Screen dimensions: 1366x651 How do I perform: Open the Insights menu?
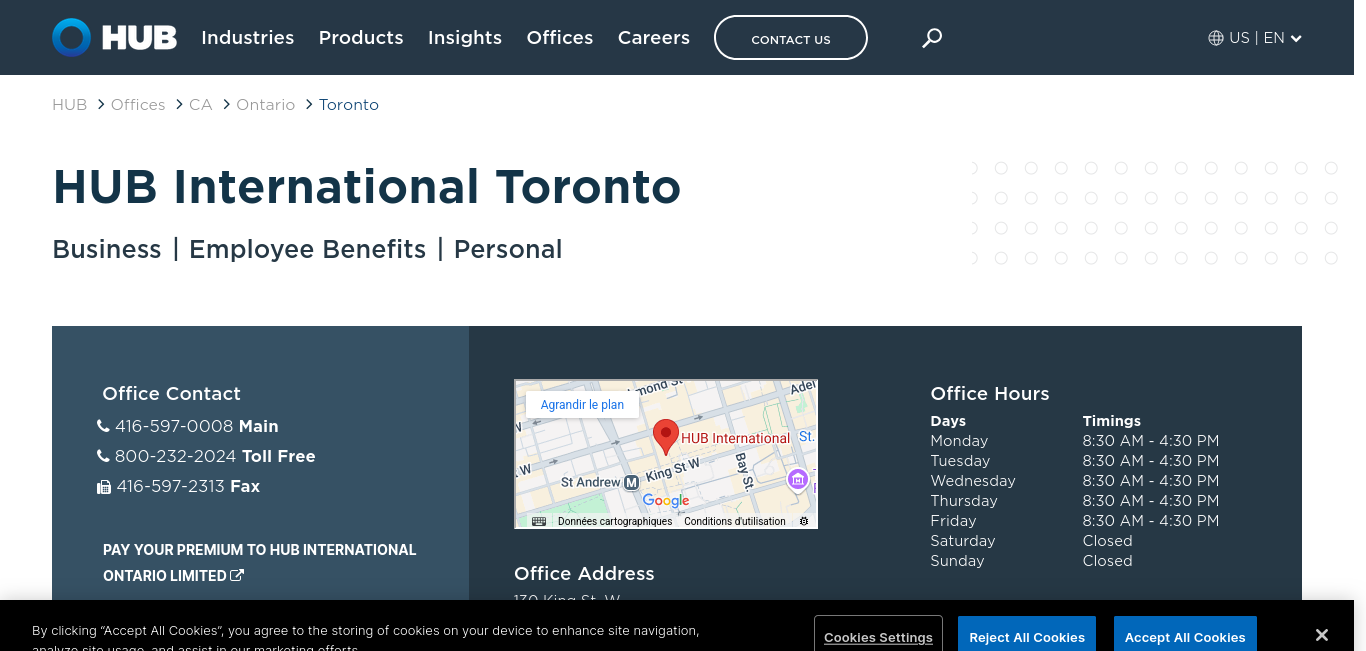465,38
